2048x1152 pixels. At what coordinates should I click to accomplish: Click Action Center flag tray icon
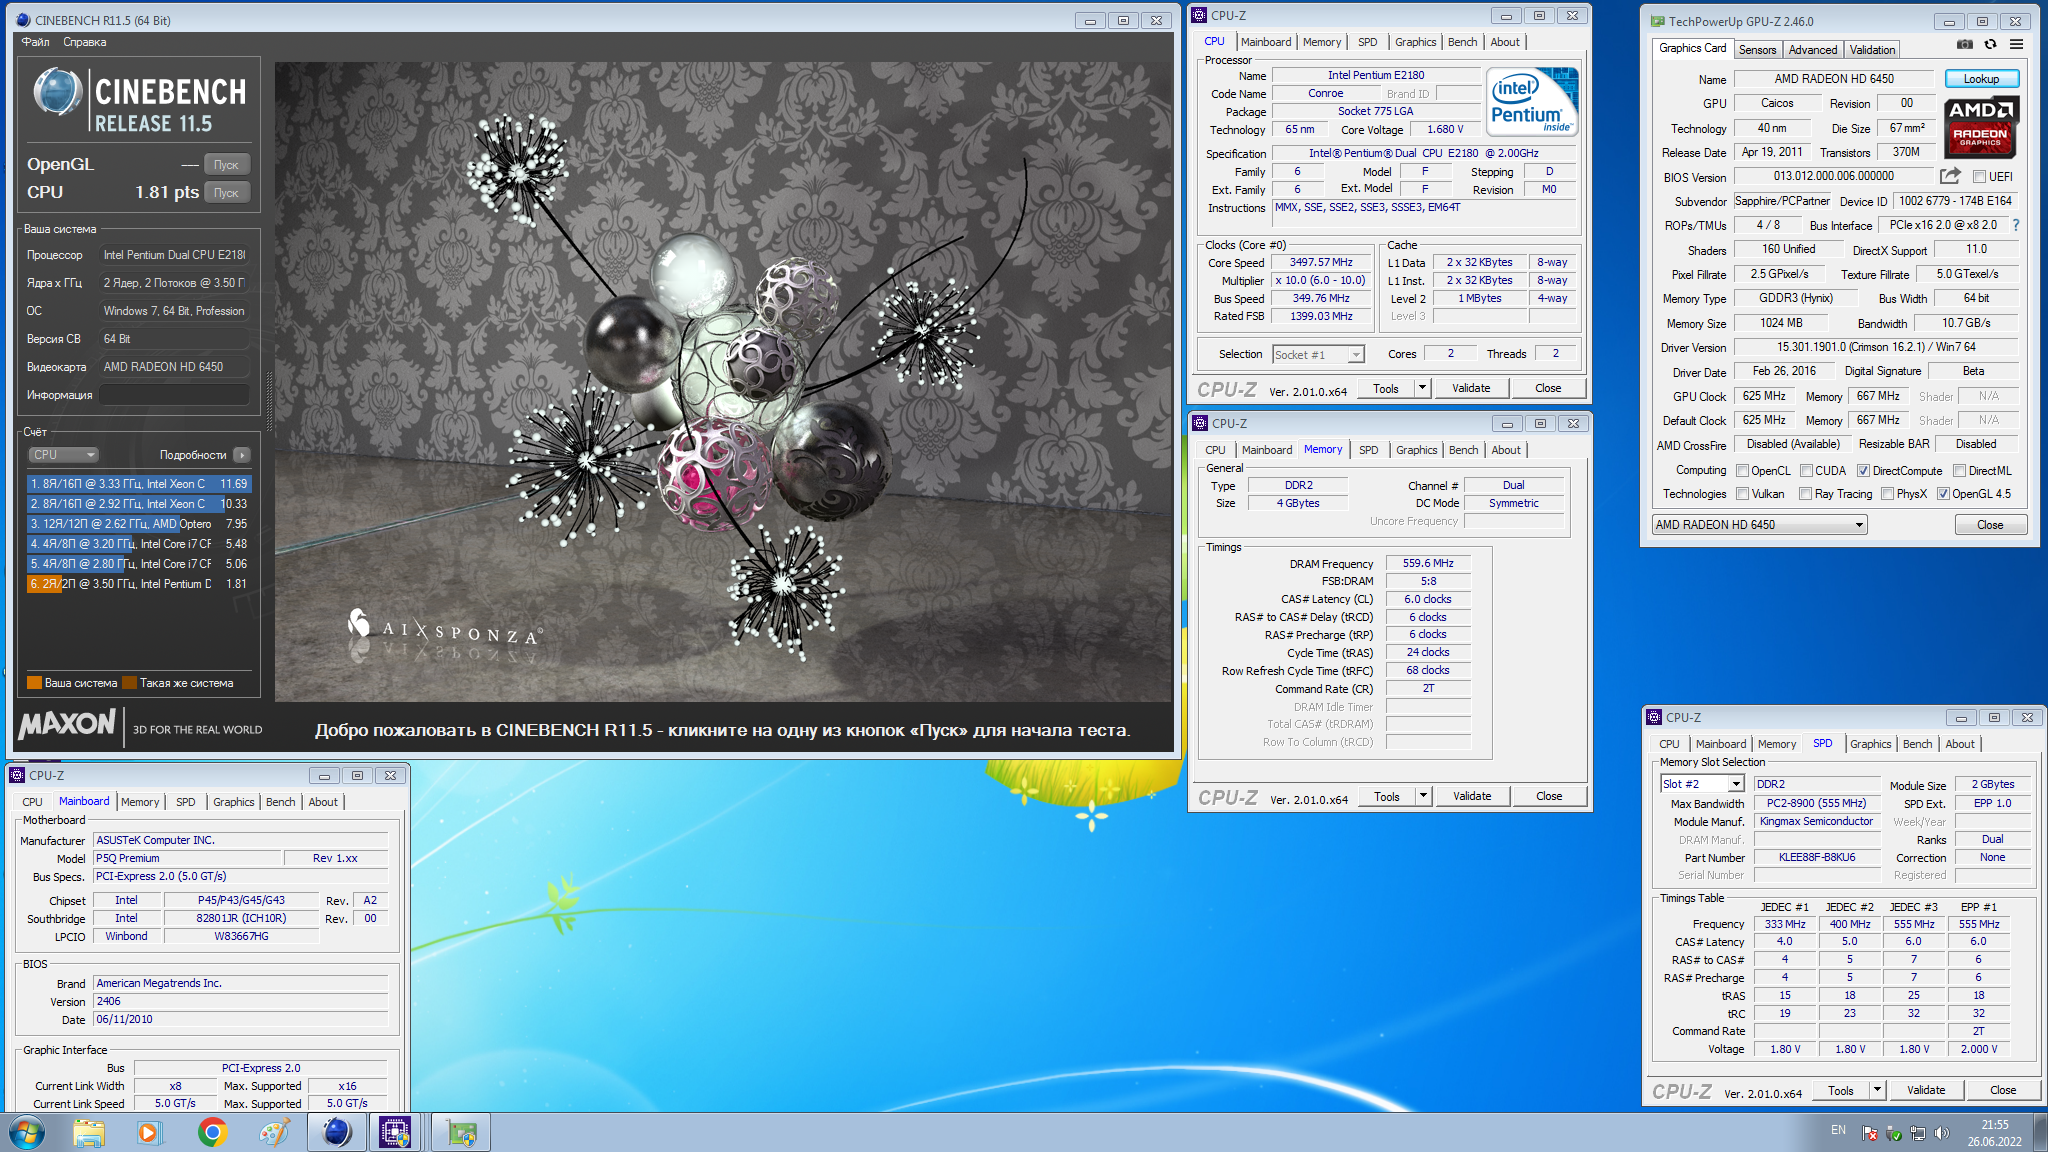[1870, 1133]
